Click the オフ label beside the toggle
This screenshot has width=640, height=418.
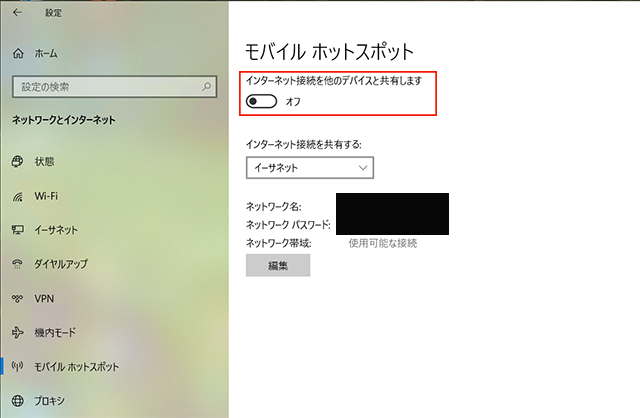pos(293,101)
